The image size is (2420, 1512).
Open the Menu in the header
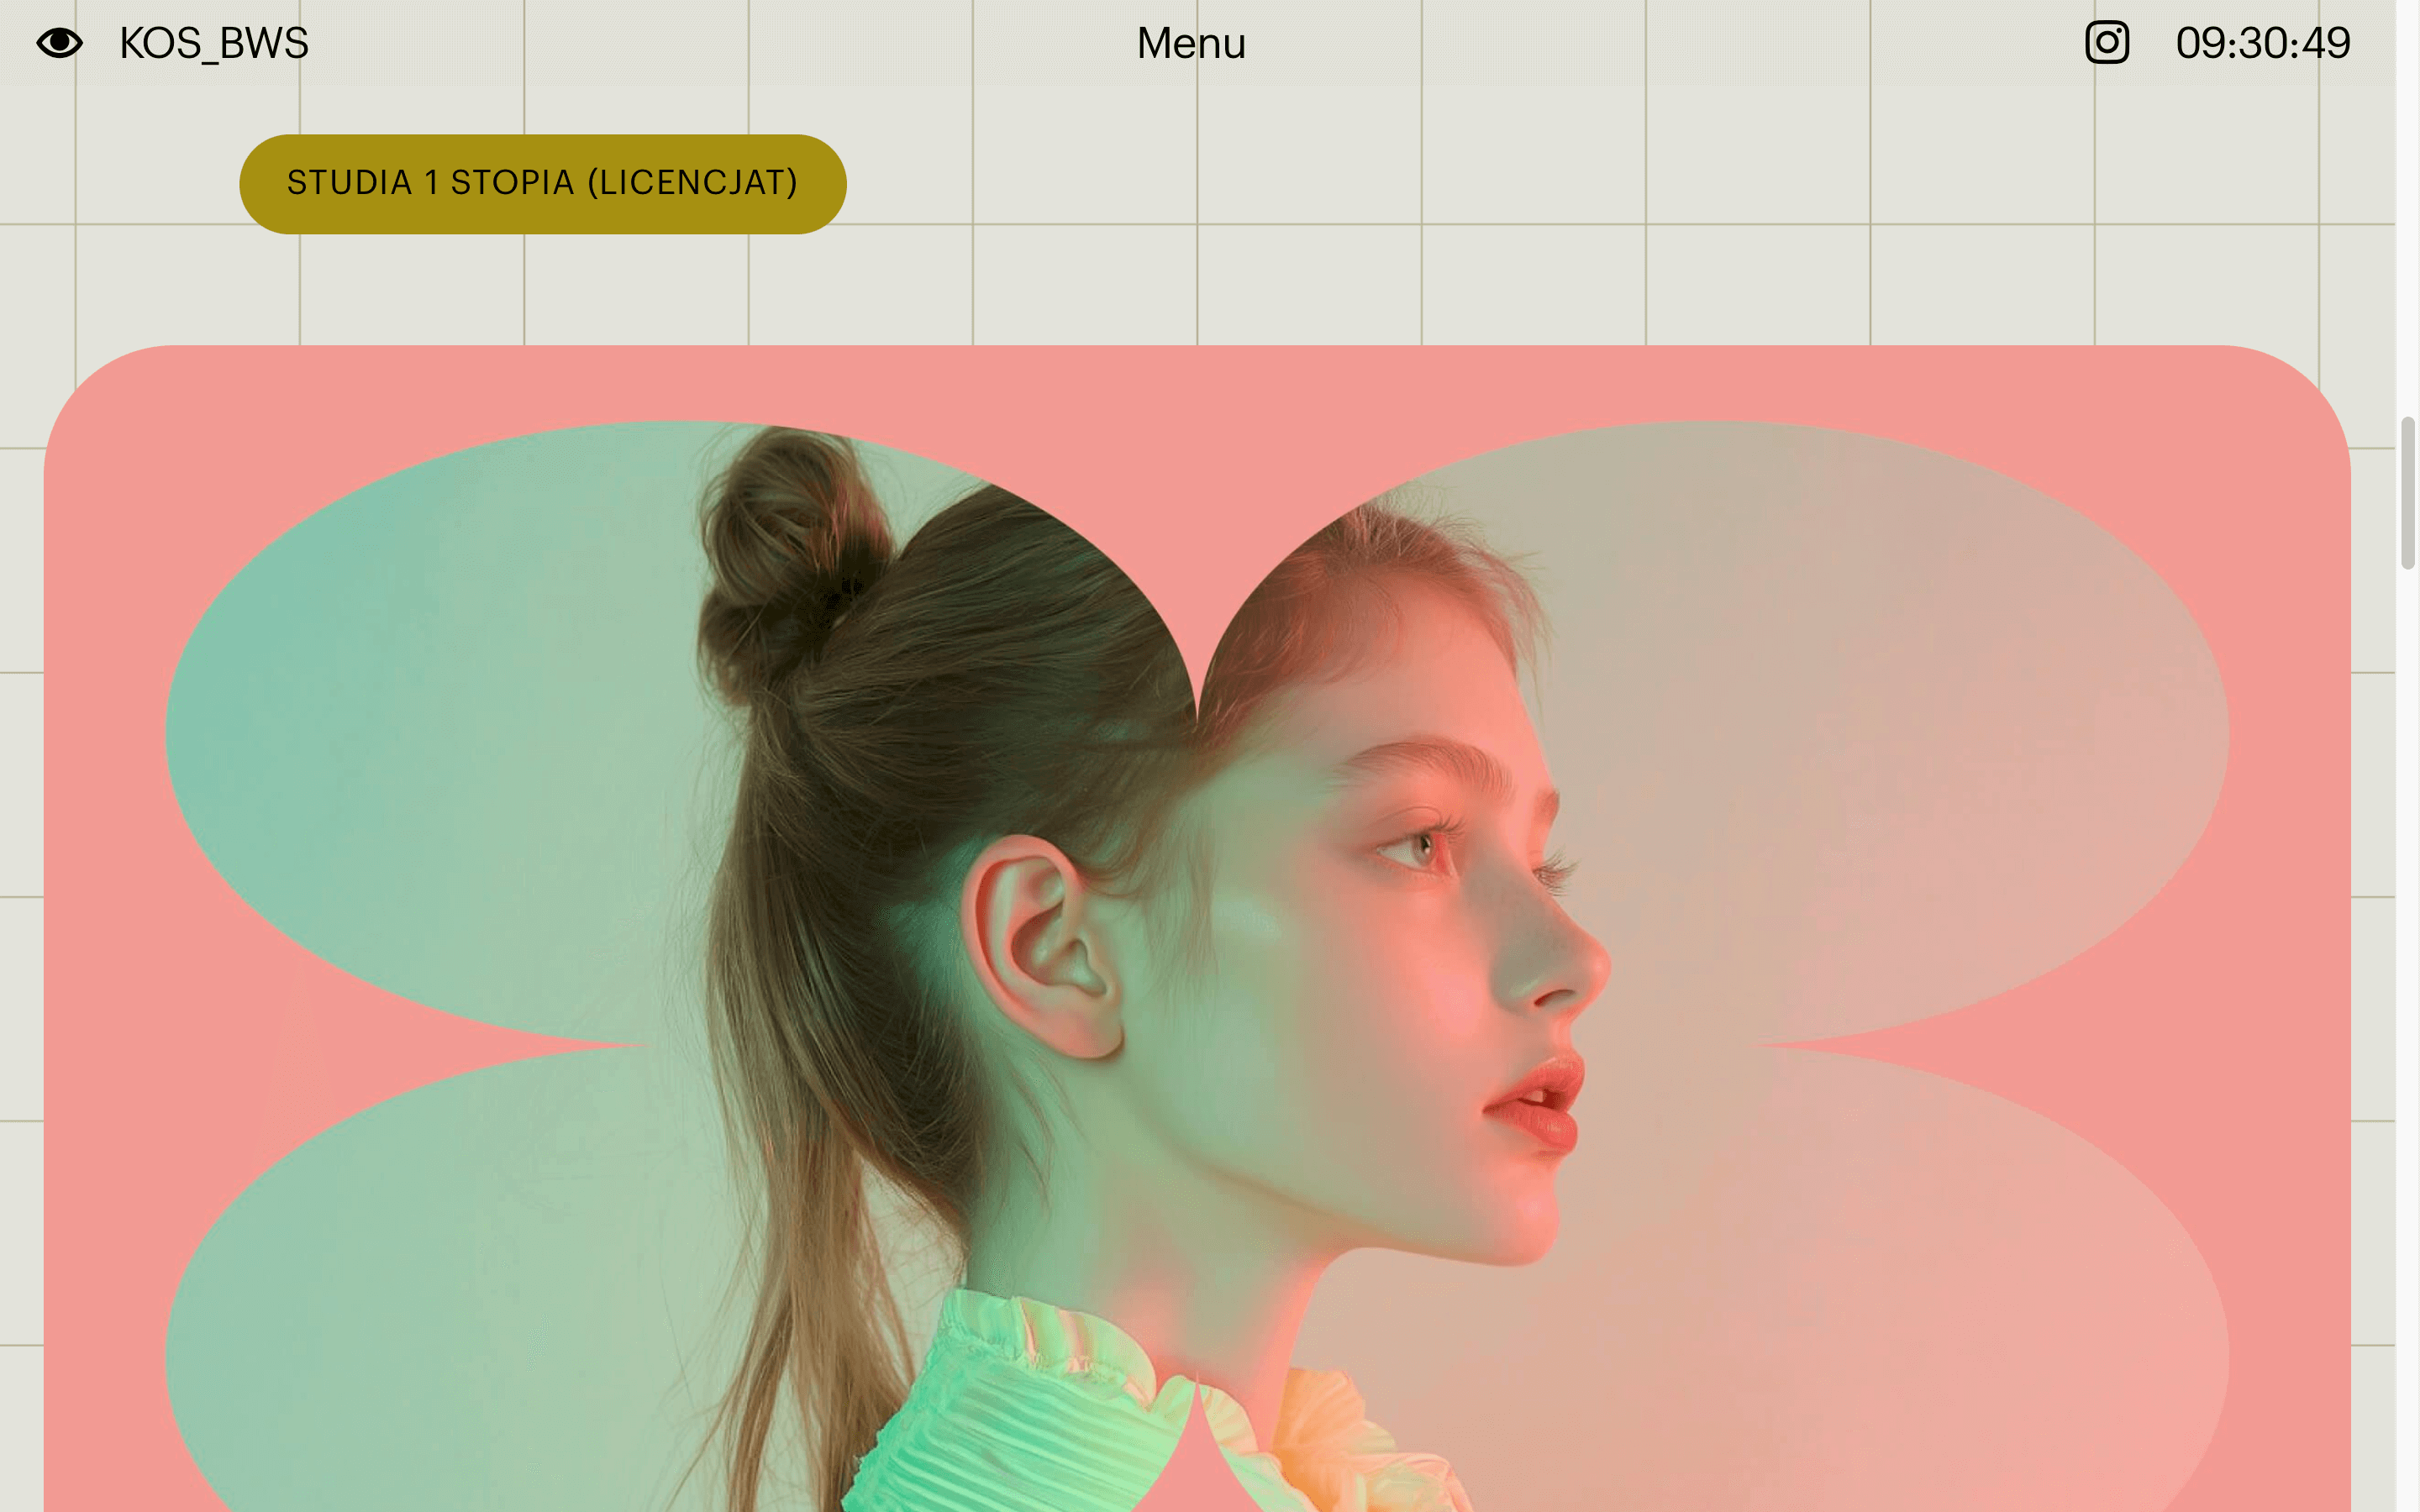[x=1191, y=43]
